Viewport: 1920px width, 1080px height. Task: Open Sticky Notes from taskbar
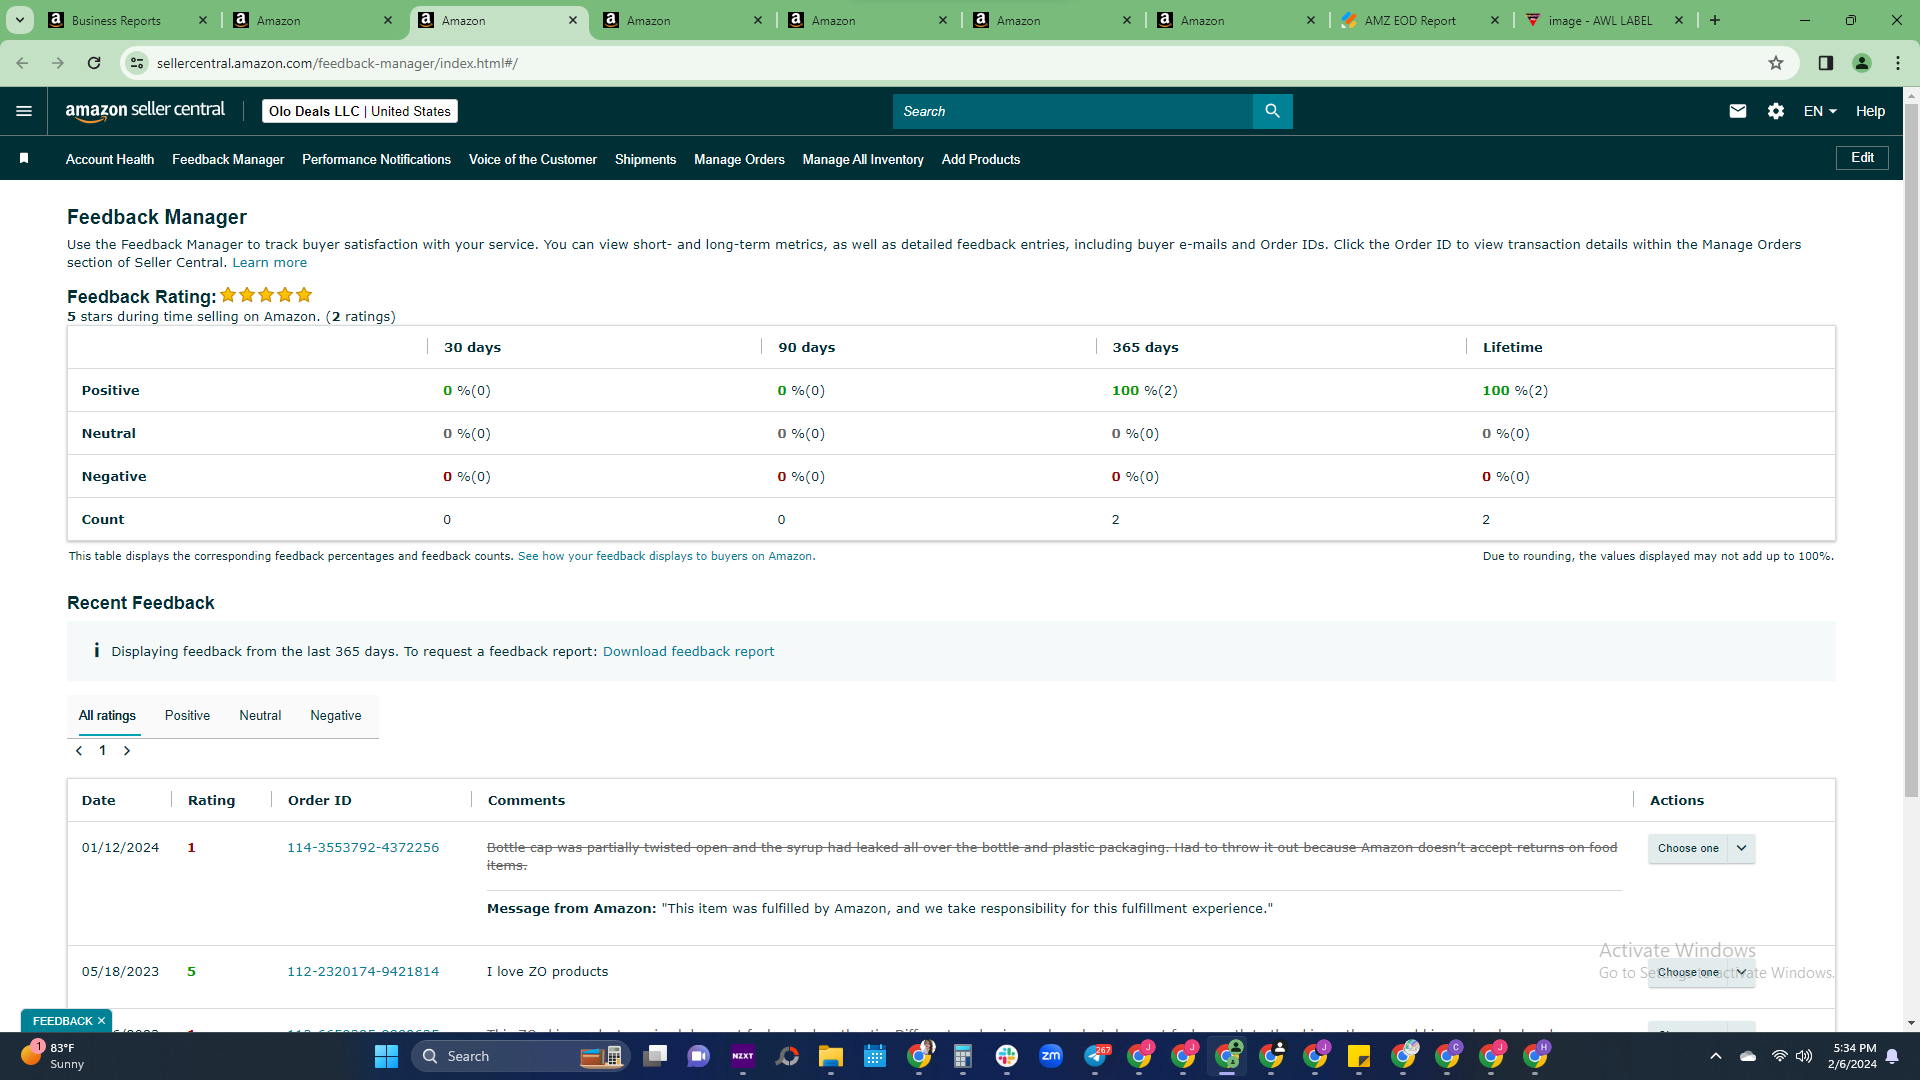pos(1359,1056)
